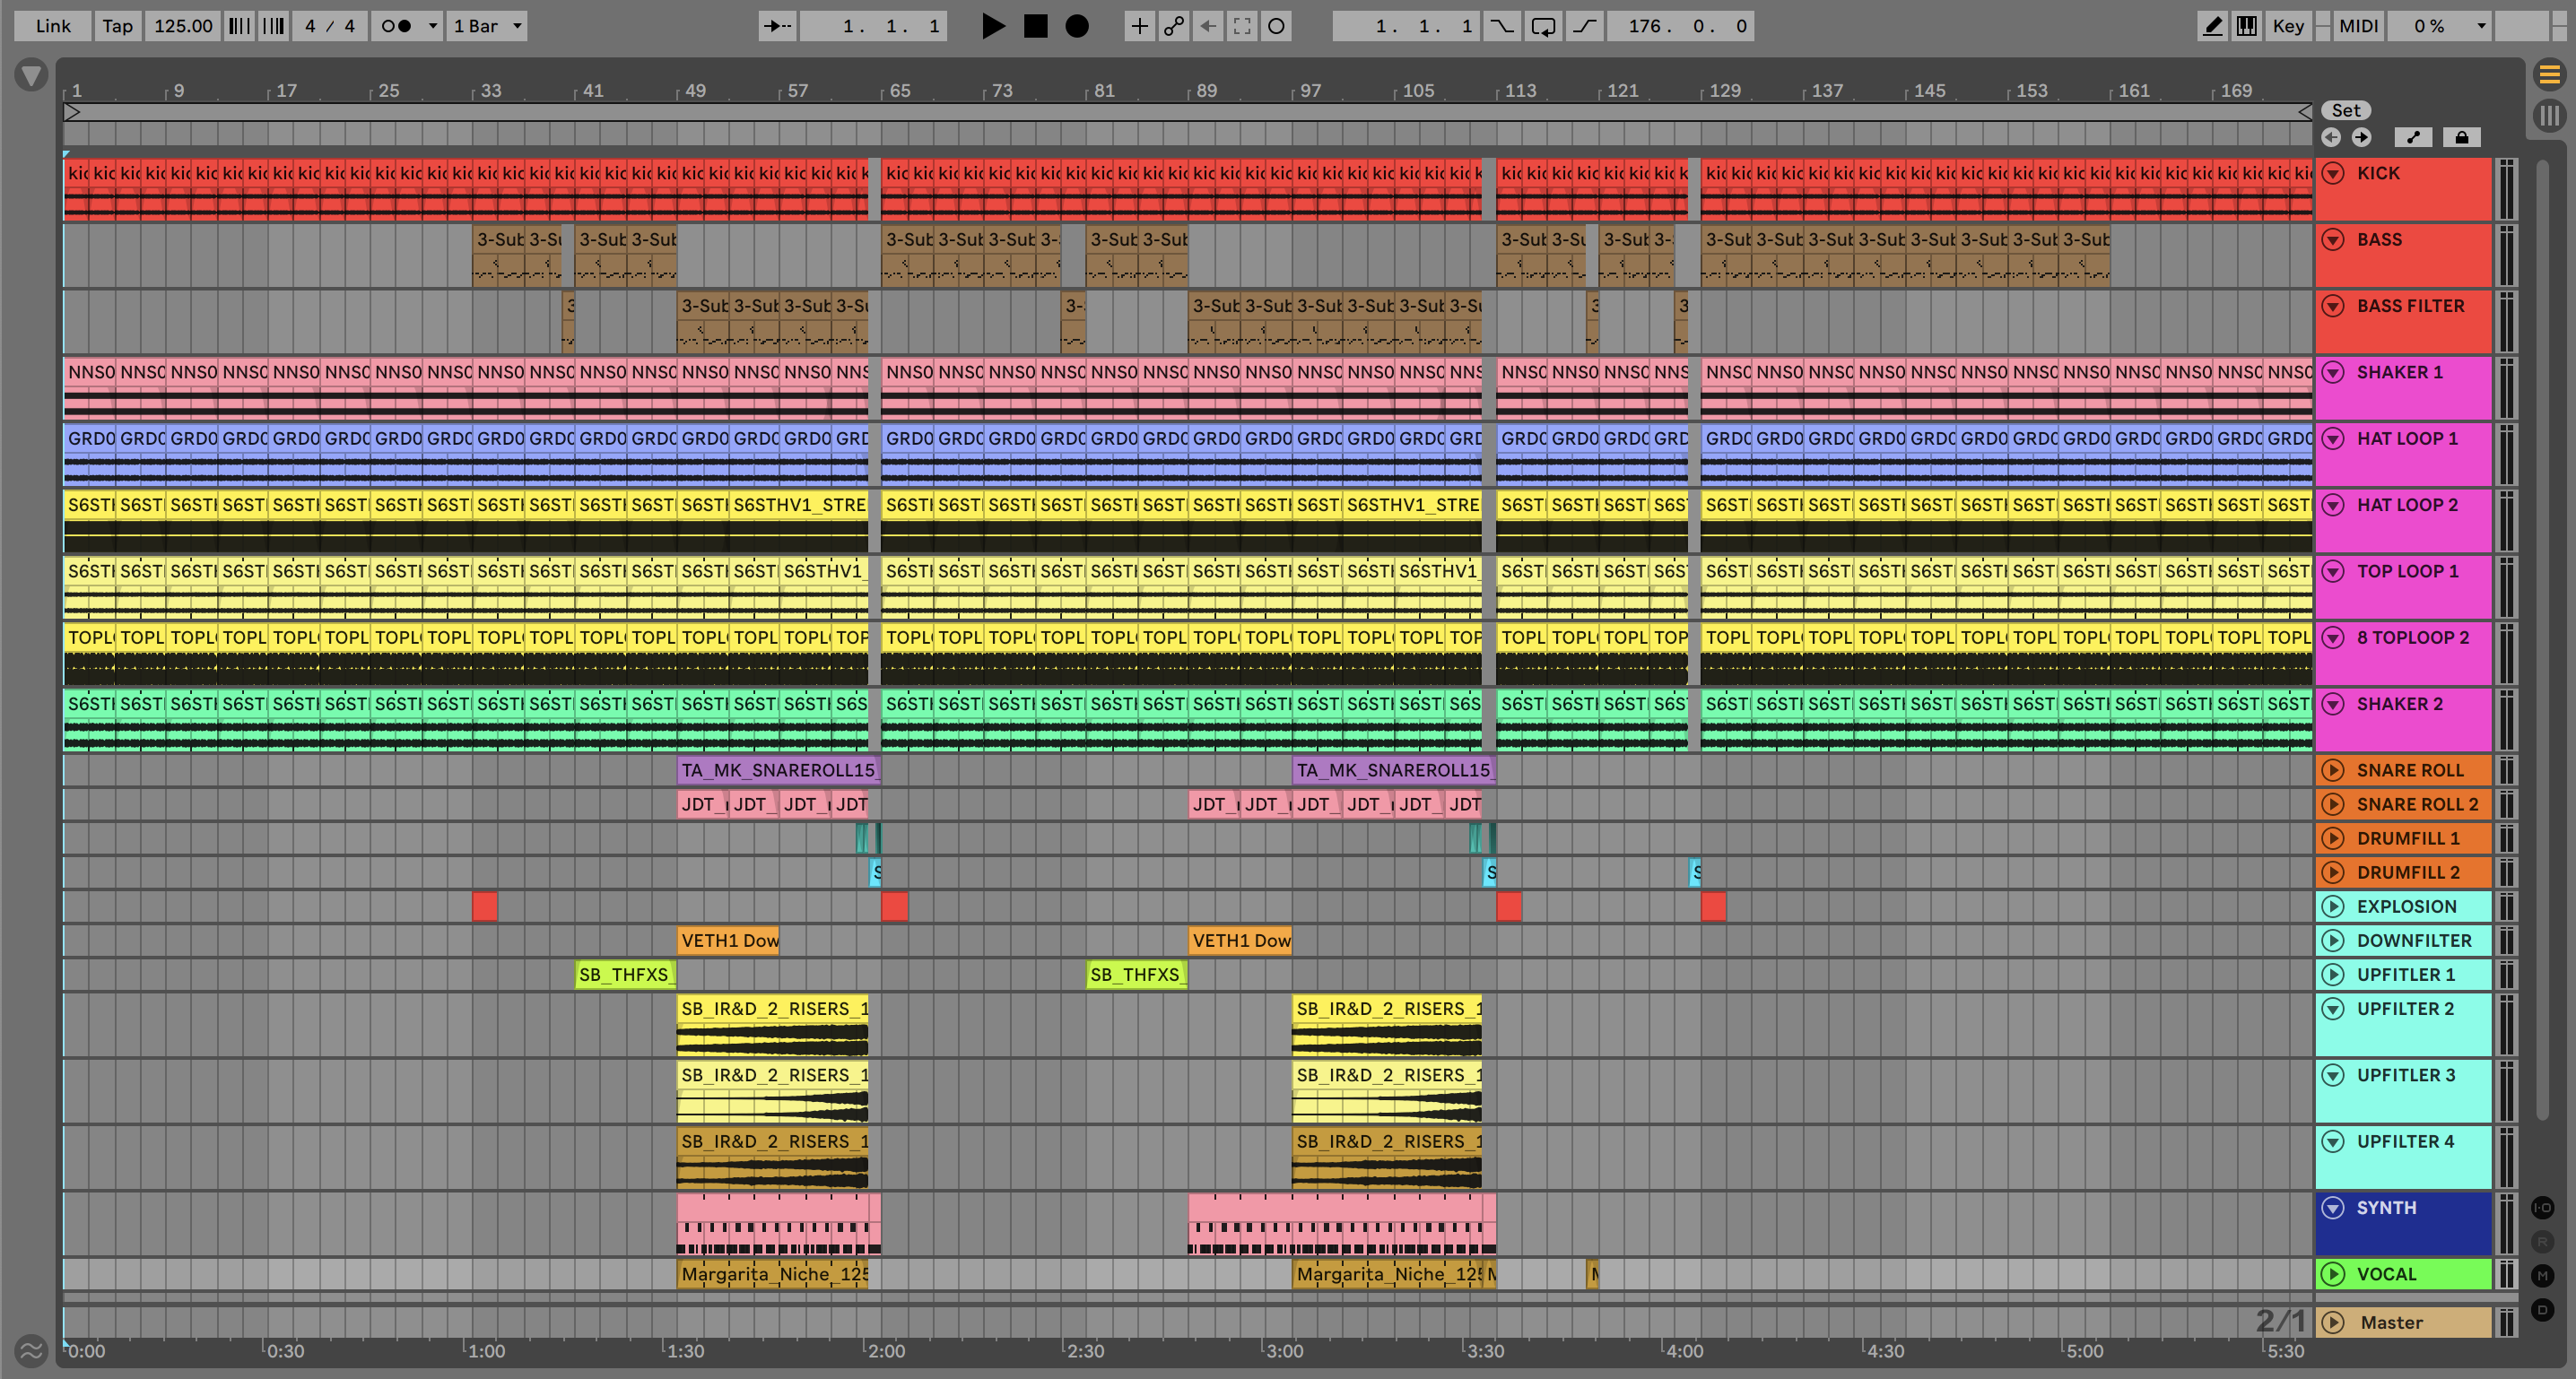
Task: Toggle the Arrangement Loop switch
Action: click(1543, 26)
